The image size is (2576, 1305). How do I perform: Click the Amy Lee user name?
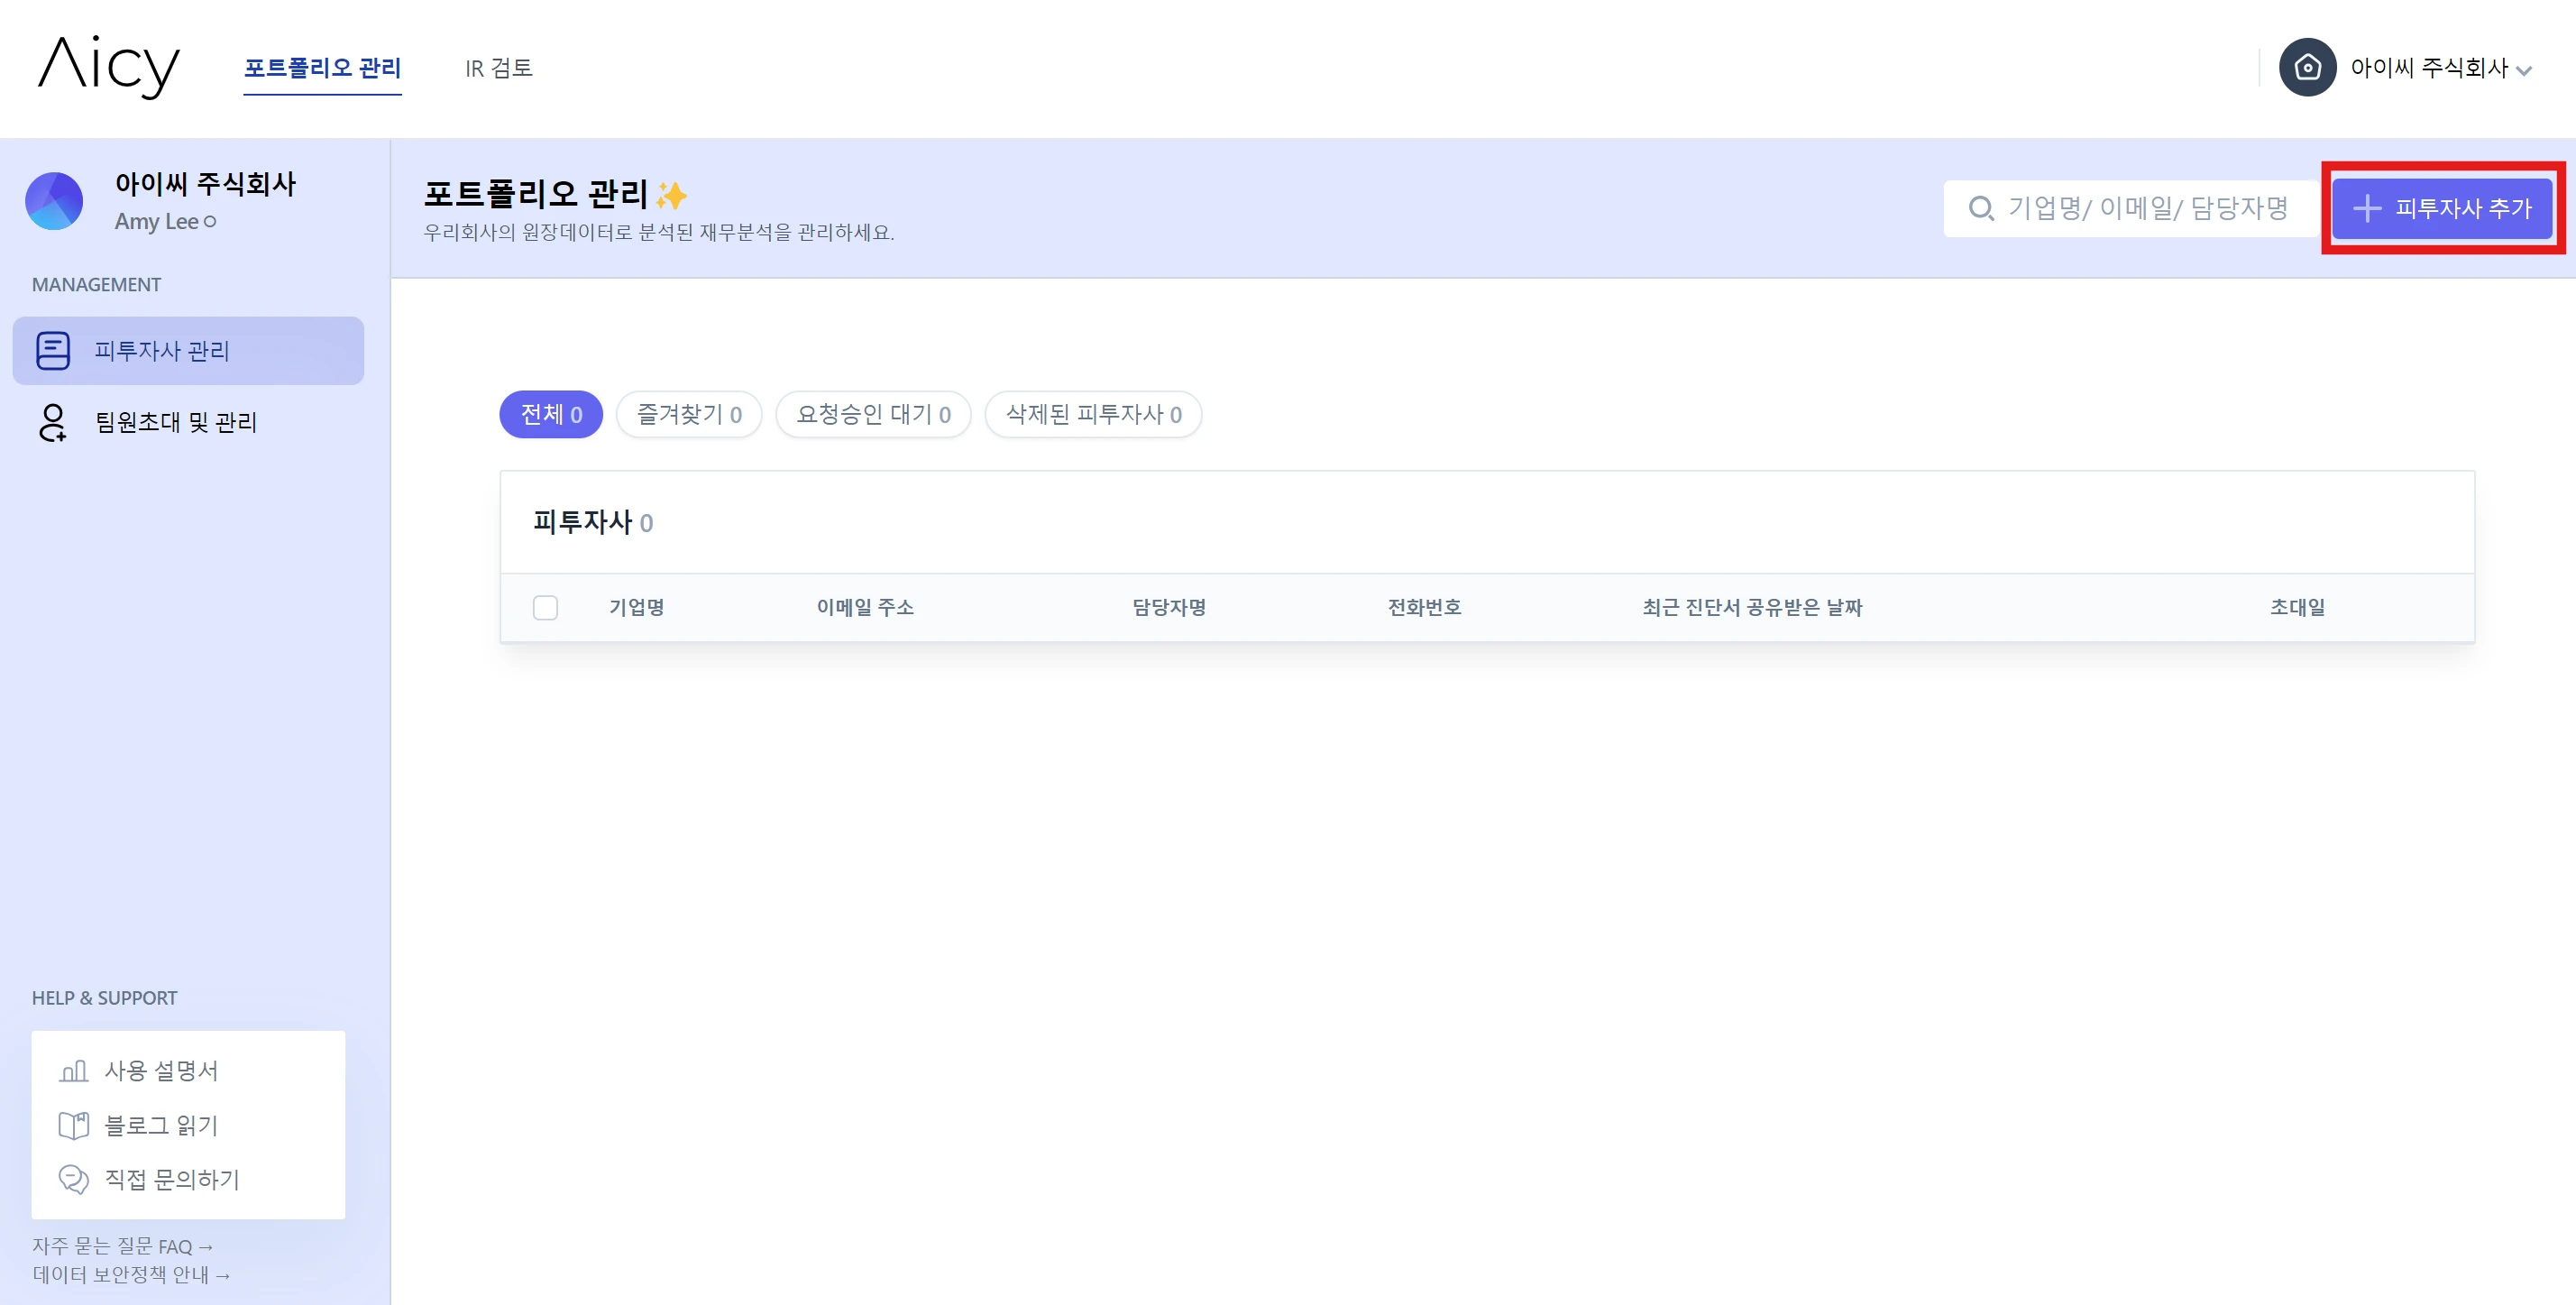(x=157, y=222)
